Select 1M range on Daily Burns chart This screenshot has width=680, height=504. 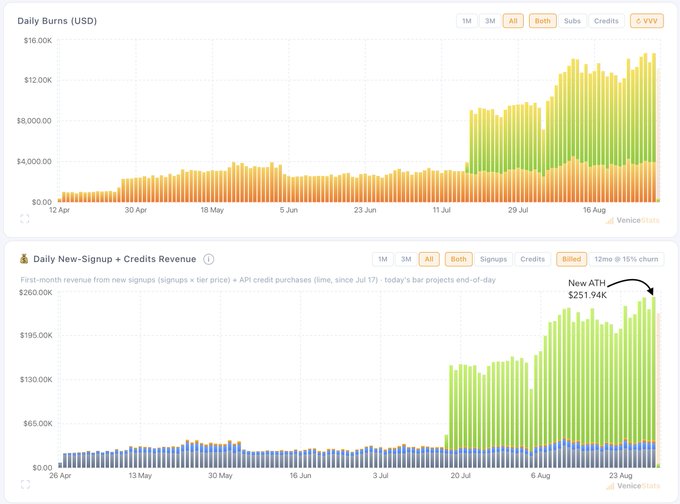click(x=467, y=21)
